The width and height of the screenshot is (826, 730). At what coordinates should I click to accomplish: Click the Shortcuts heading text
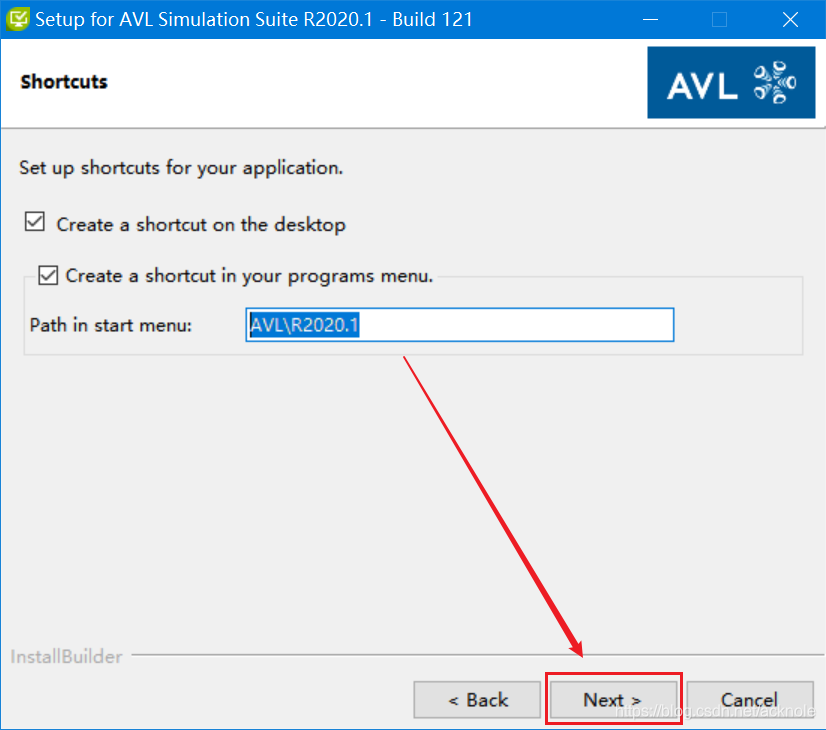[x=64, y=82]
